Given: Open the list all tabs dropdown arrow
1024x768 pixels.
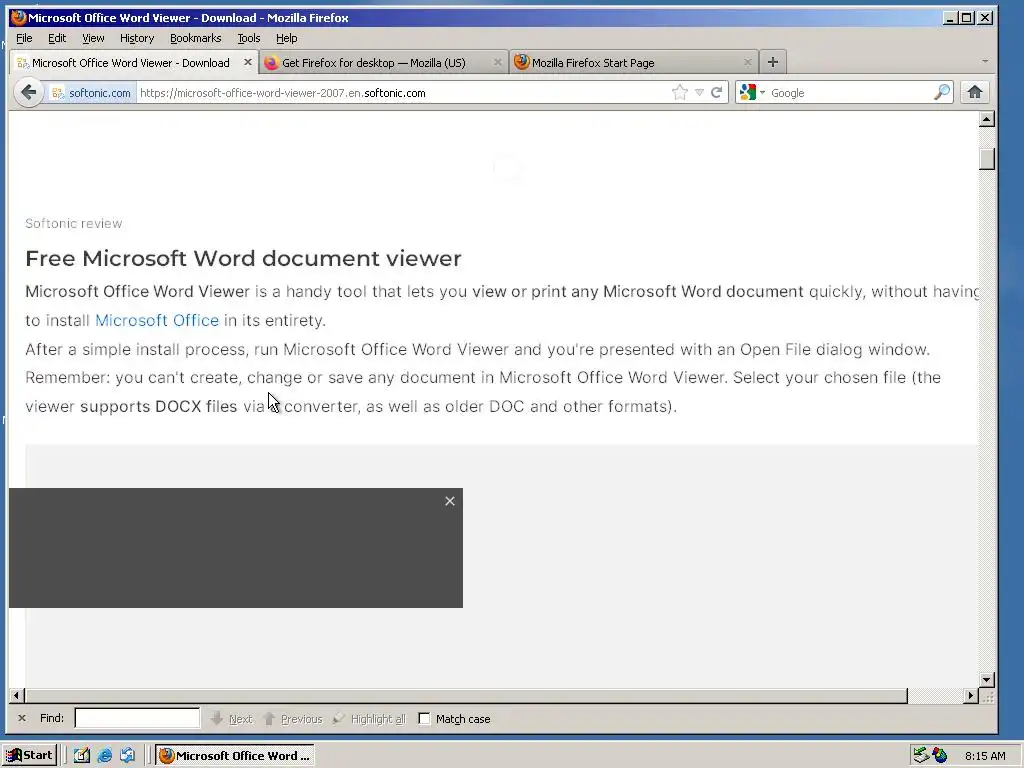Looking at the screenshot, I should click(985, 61).
